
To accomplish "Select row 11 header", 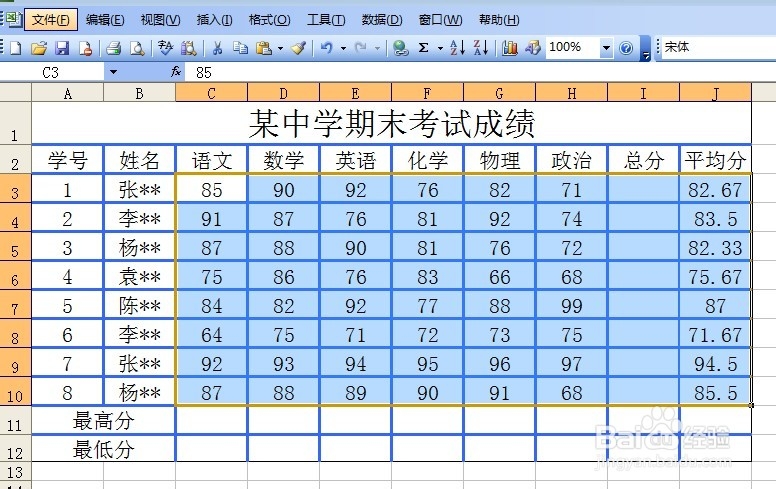I will click(x=15, y=421).
